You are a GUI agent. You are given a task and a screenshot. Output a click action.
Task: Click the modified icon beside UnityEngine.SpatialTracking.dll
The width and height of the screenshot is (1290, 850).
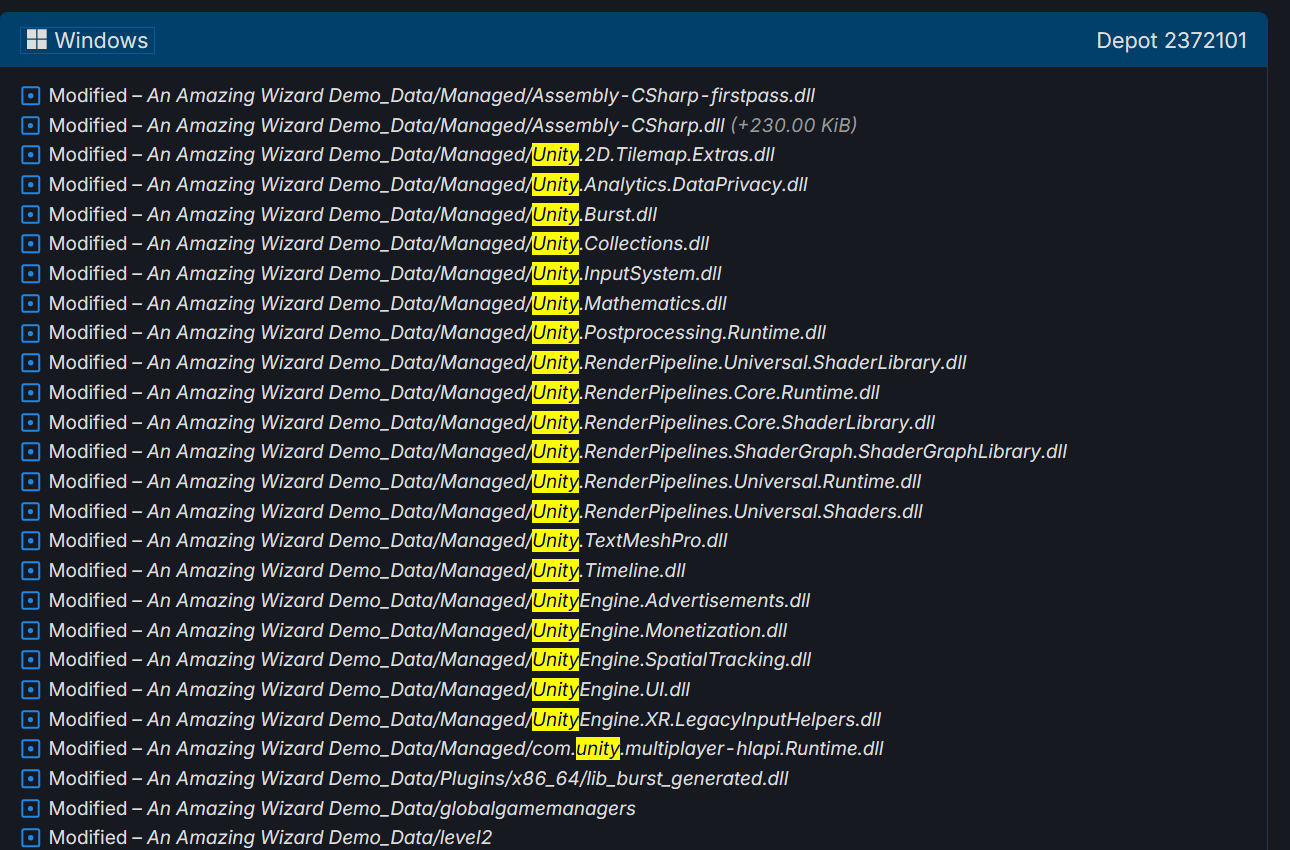coord(30,660)
